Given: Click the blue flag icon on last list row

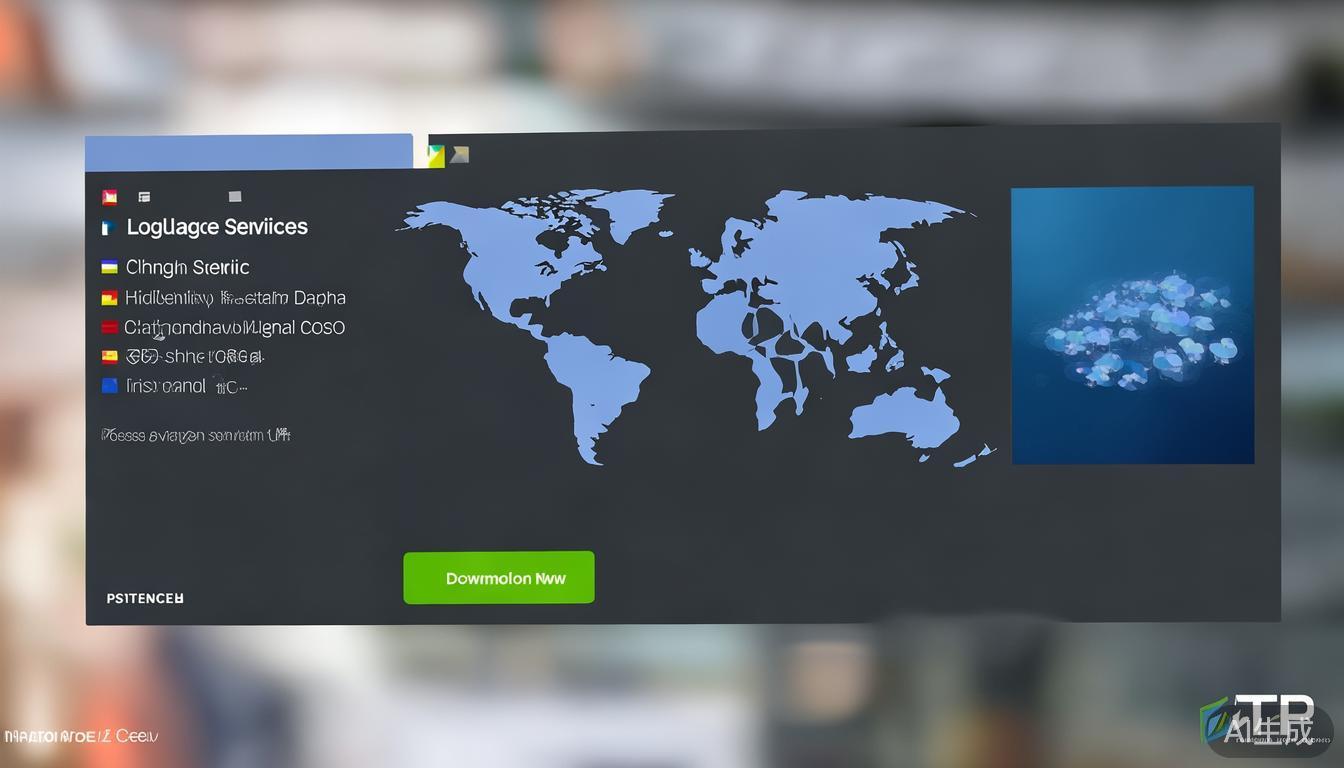Looking at the screenshot, I should point(110,385).
